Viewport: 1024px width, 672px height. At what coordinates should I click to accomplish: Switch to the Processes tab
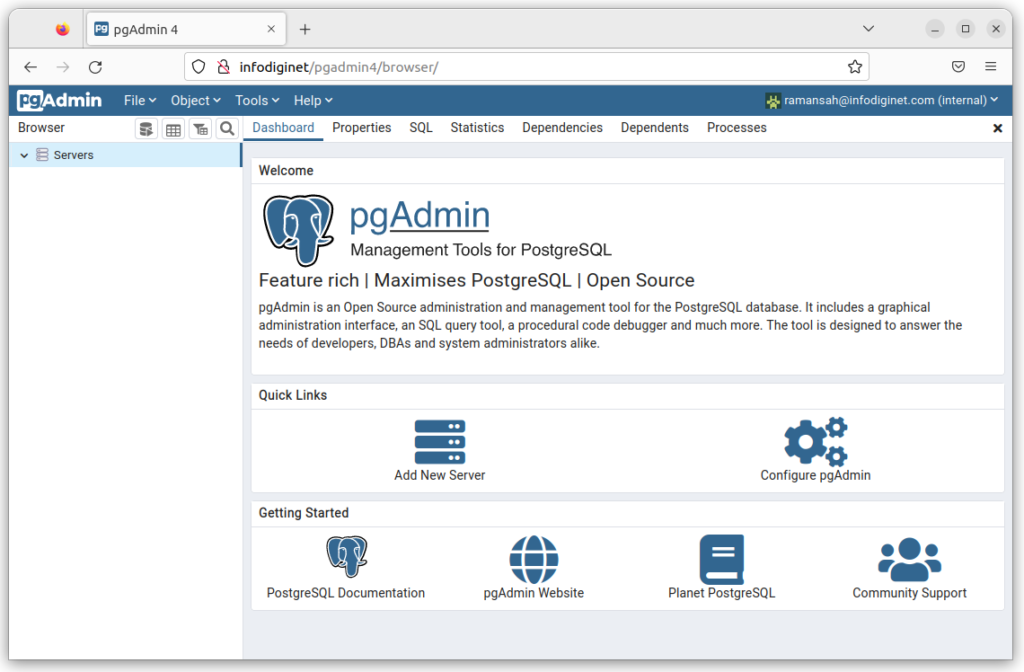[x=737, y=127]
